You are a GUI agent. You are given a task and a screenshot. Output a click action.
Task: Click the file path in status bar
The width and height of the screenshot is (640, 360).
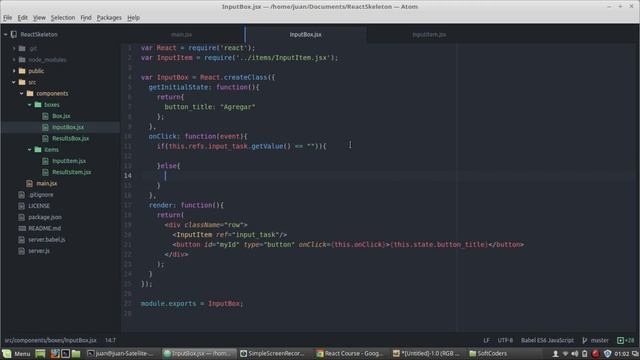[51, 340]
